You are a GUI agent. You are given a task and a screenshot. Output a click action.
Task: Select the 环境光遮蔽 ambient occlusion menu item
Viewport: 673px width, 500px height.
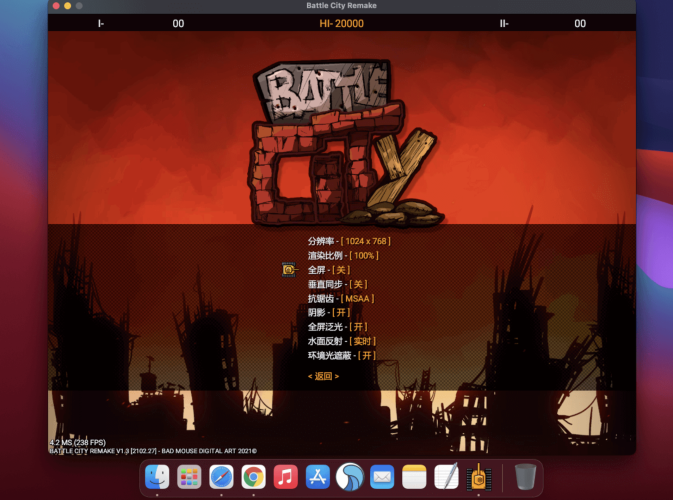(x=343, y=355)
